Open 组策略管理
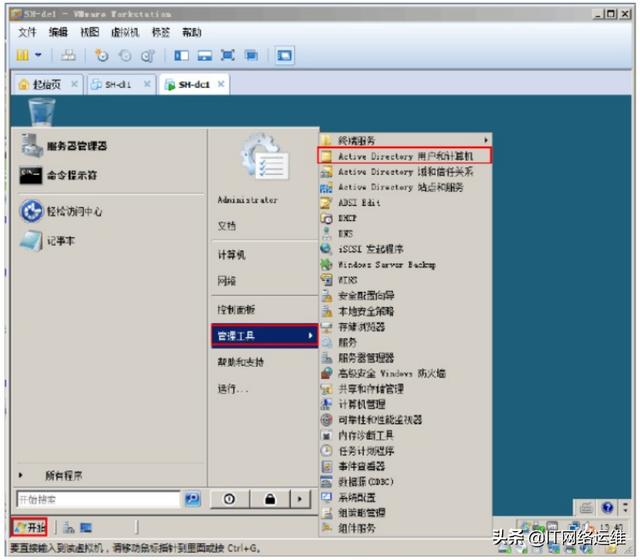 pos(404,513)
